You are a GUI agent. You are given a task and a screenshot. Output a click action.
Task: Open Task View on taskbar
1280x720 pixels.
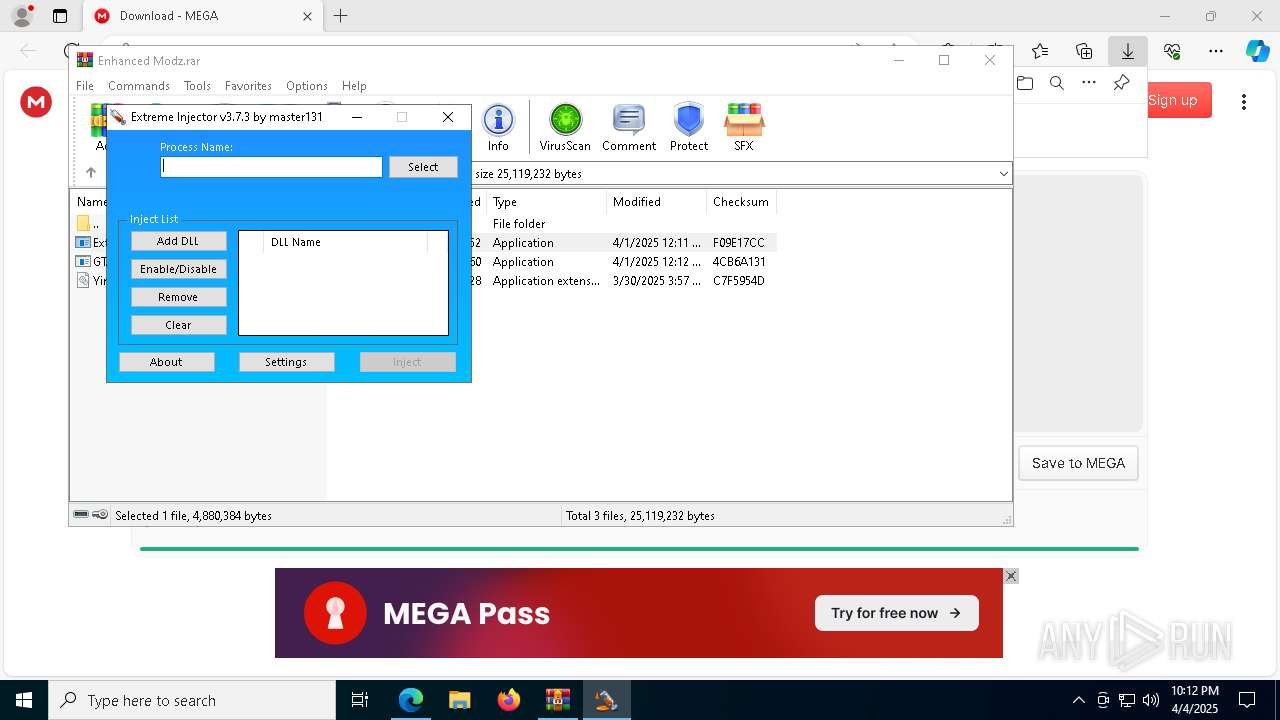pos(360,700)
